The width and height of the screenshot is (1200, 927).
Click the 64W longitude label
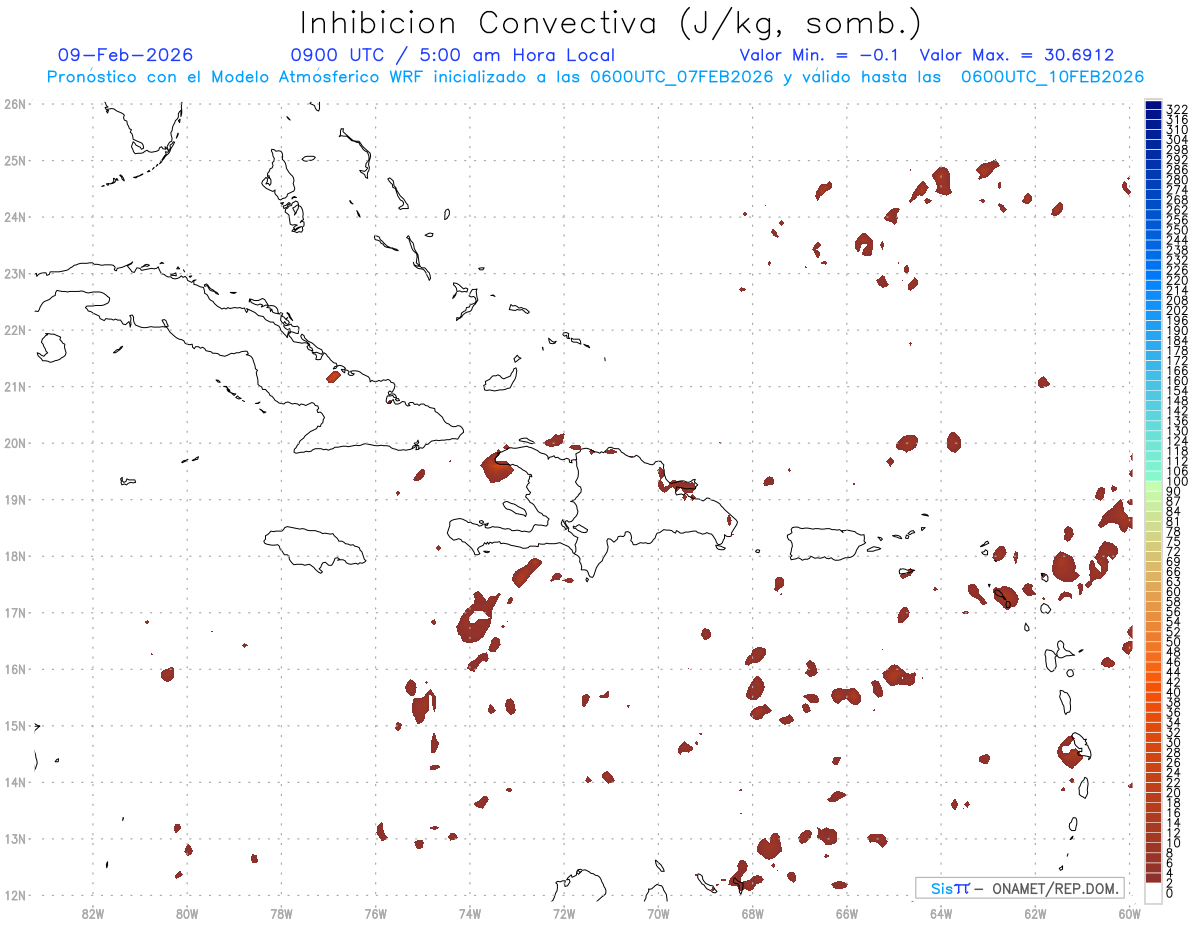coord(941,913)
